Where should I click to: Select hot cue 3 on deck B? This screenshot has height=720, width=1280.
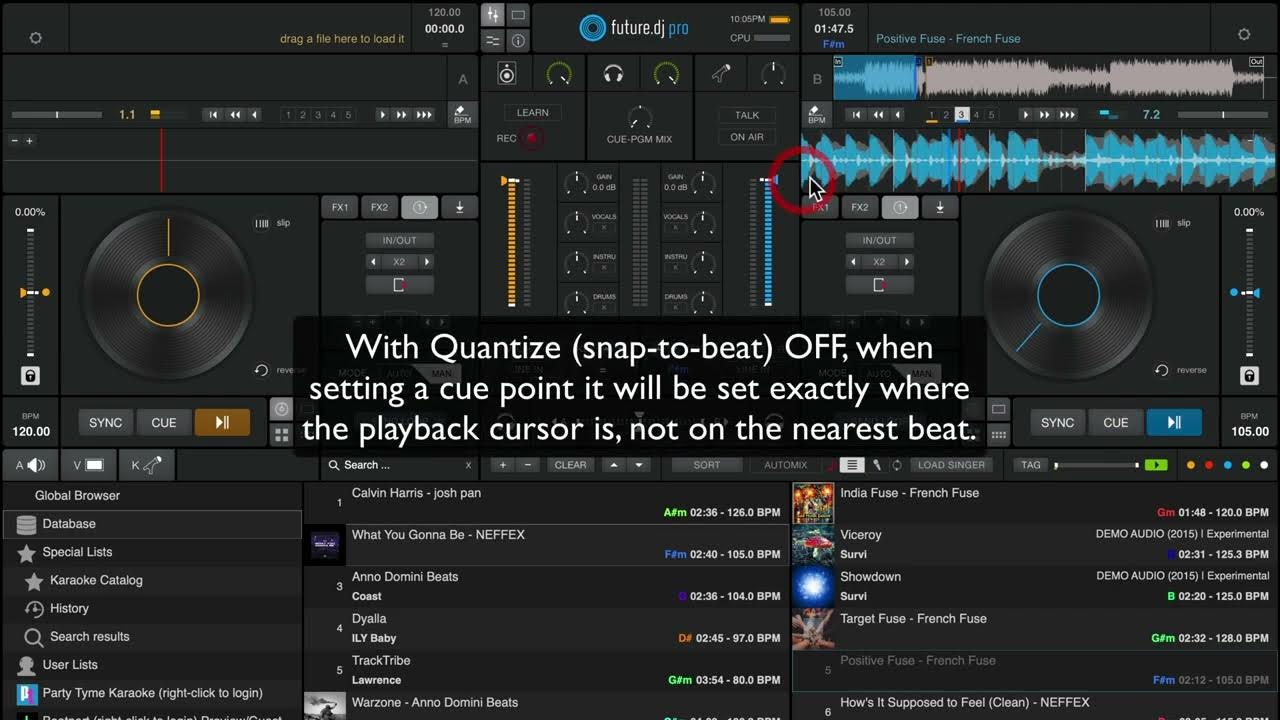click(962, 115)
